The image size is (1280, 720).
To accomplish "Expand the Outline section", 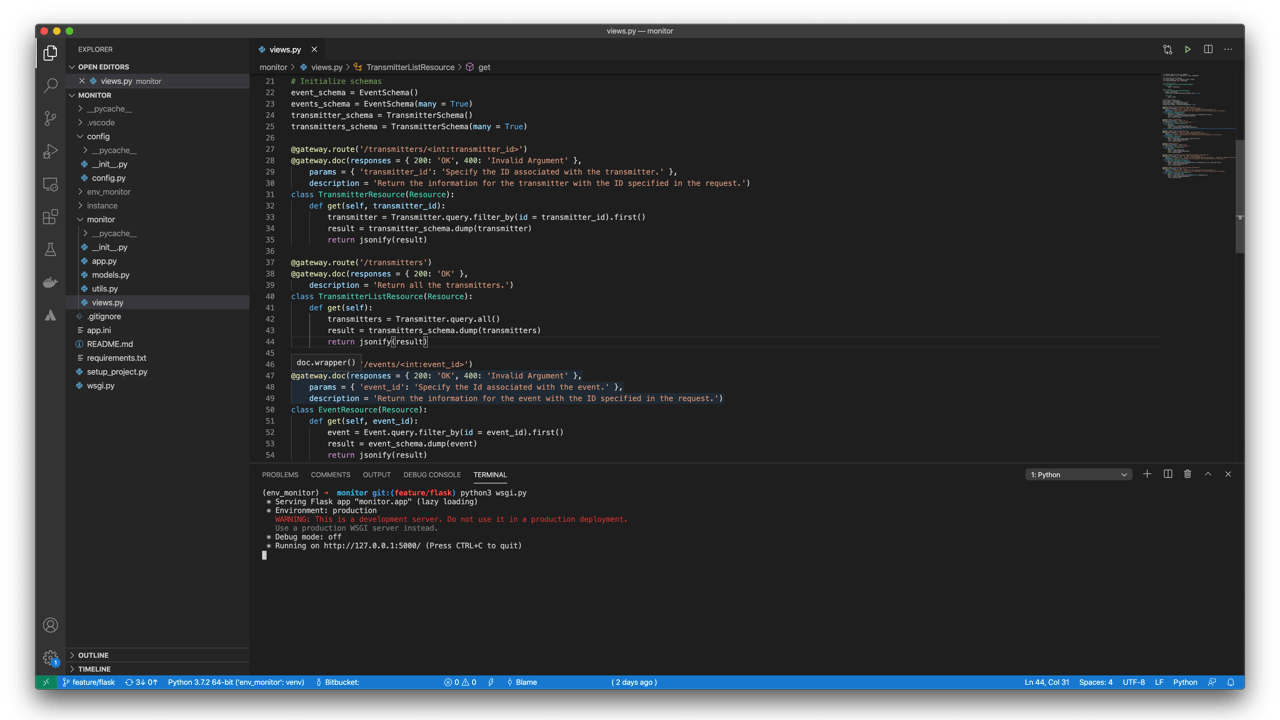I will coord(158,655).
